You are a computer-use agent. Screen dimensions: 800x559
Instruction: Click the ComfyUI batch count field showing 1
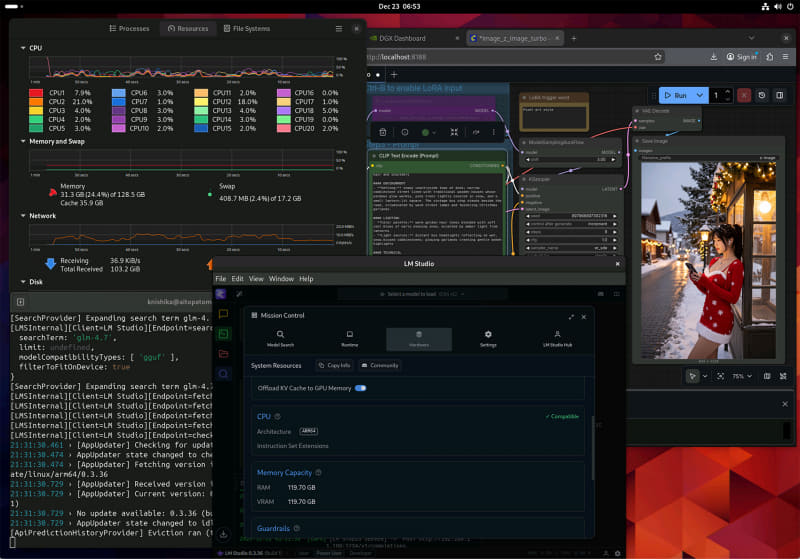(x=717, y=95)
